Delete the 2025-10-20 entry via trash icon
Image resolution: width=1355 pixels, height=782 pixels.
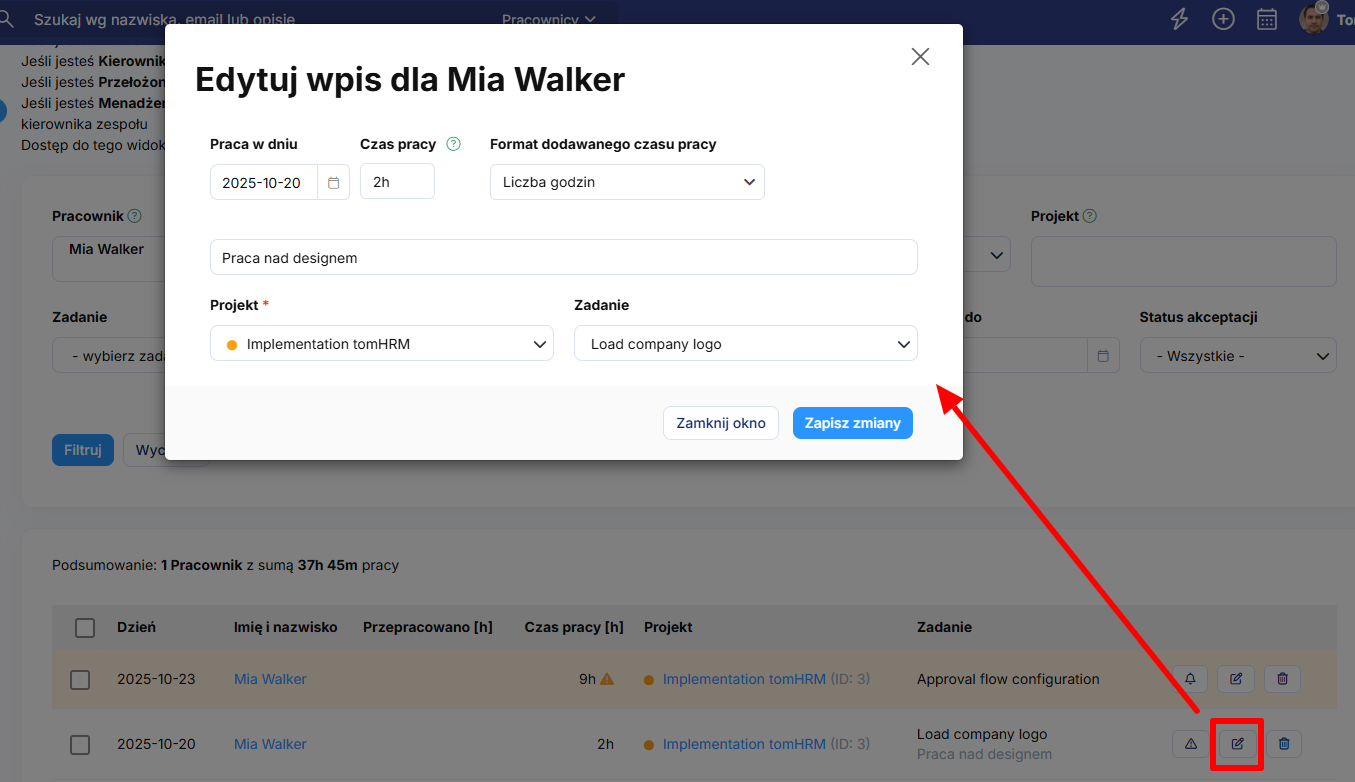pos(1284,744)
